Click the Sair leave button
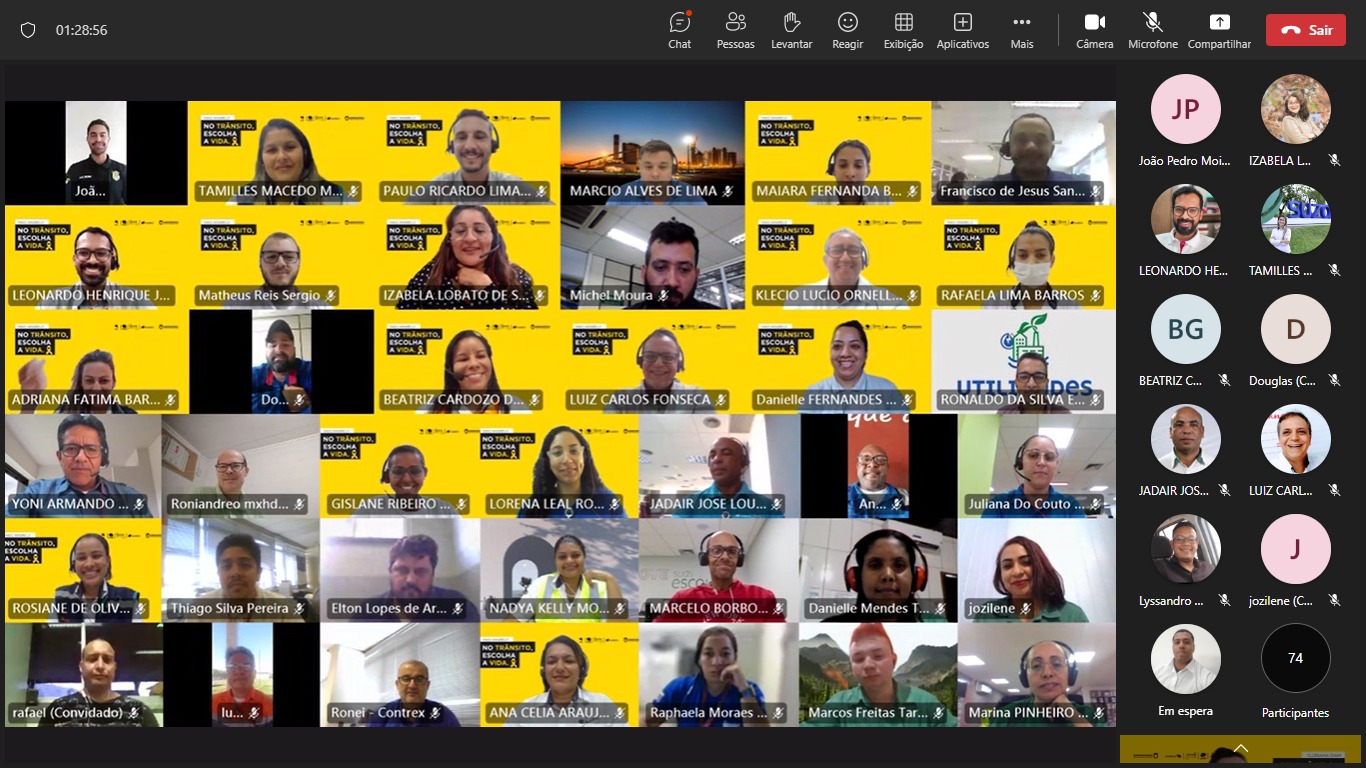This screenshot has width=1366, height=768. point(1305,30)
